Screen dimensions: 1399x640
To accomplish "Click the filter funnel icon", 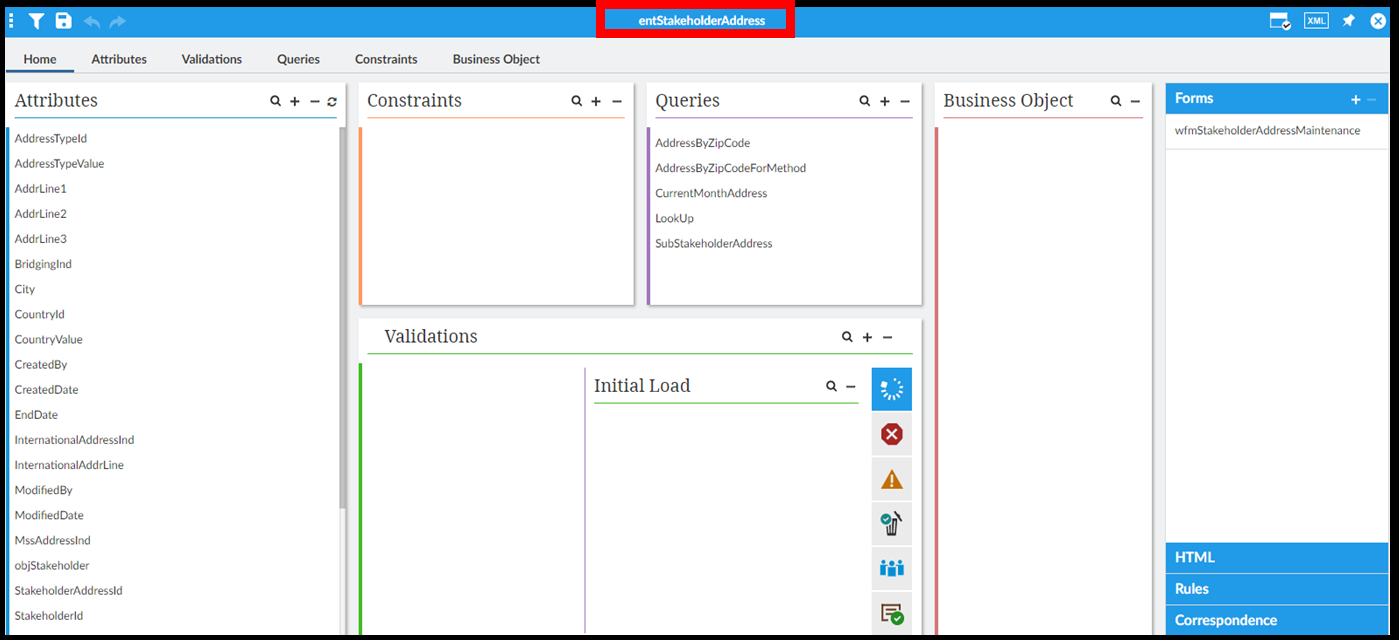I will click(x=36, y=21).
